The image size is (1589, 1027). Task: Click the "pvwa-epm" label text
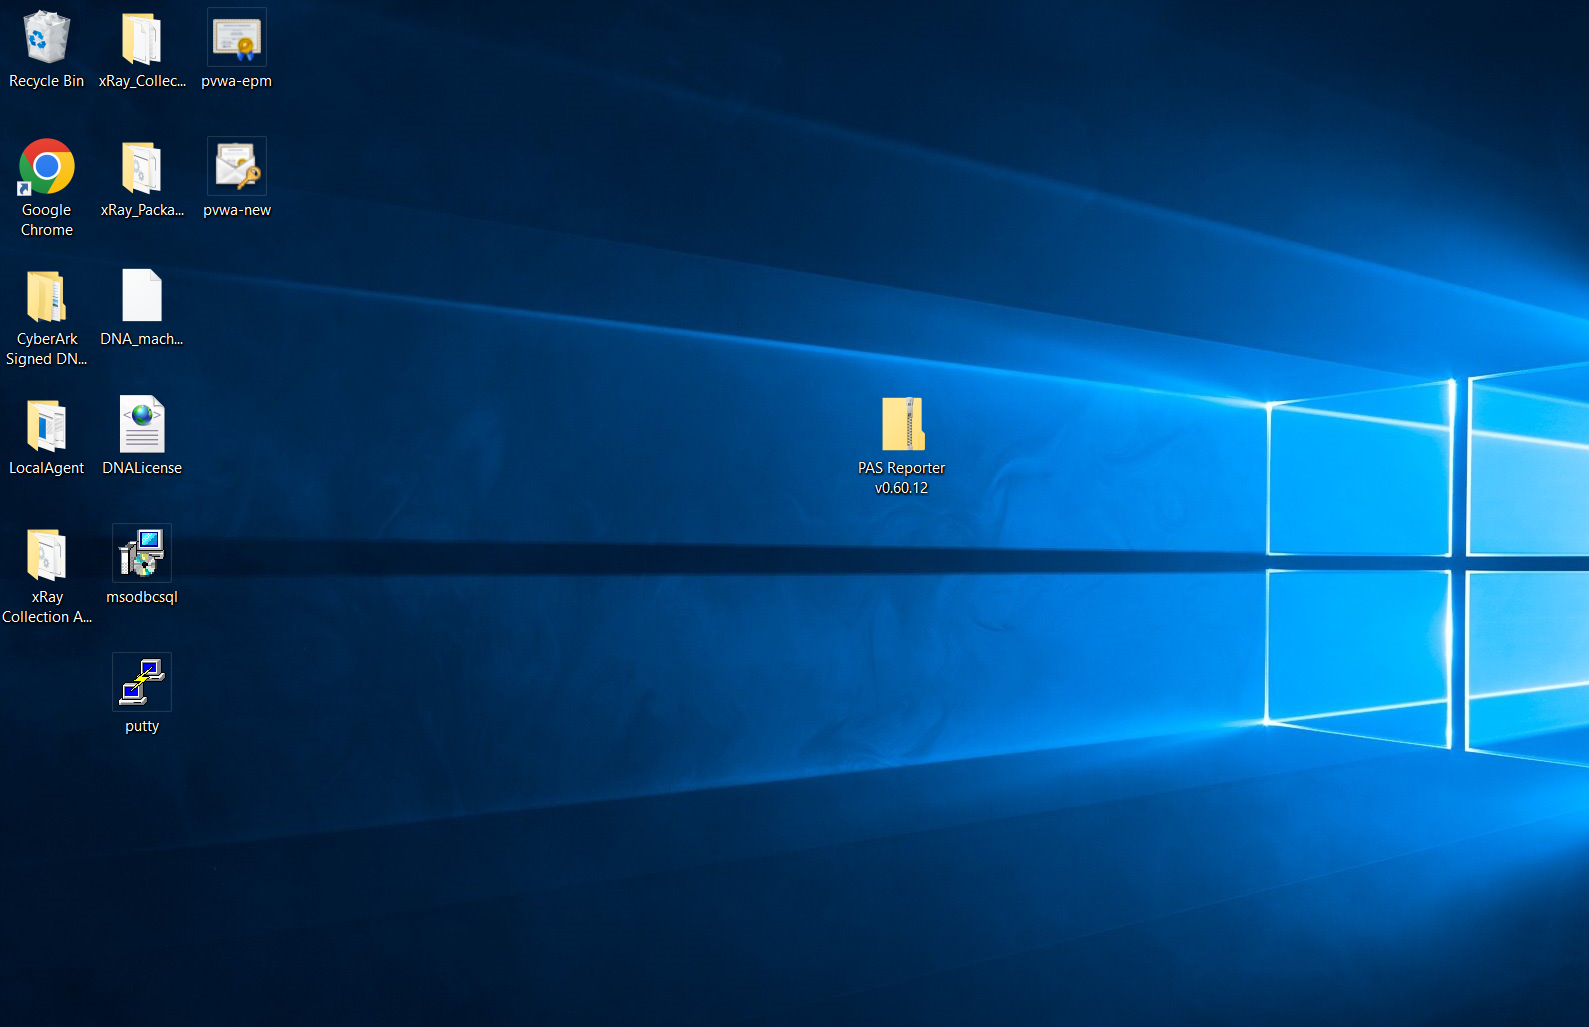pyautogui.click(x=237, y=81)
